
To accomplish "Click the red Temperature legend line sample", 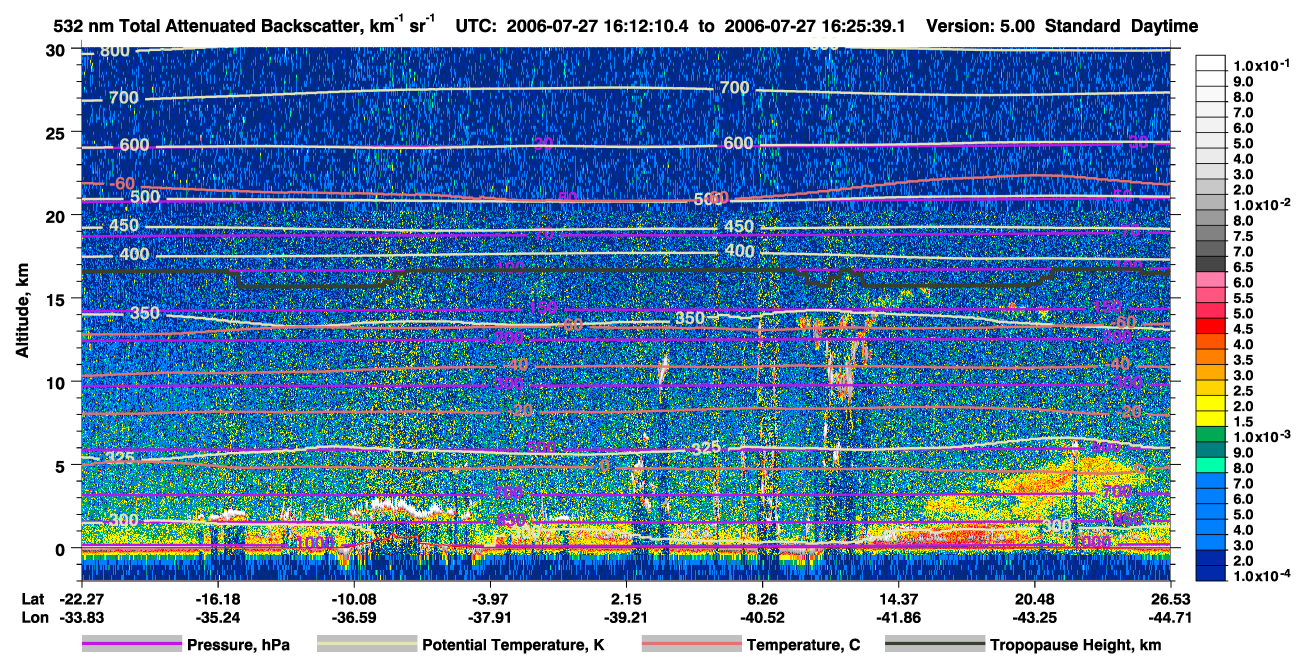I will 692,645.
